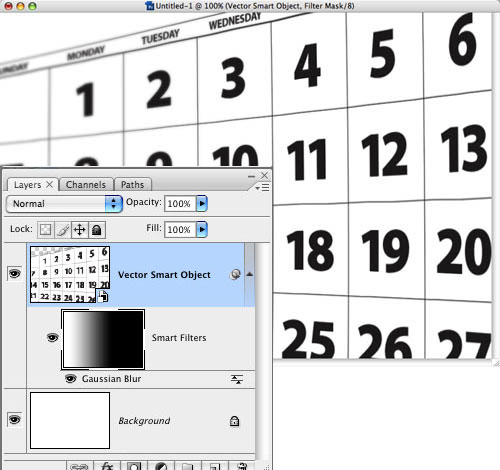Open the fx layer style menu
The width and height of the screenshot is (500, 470).
click(x=107, y=466)
